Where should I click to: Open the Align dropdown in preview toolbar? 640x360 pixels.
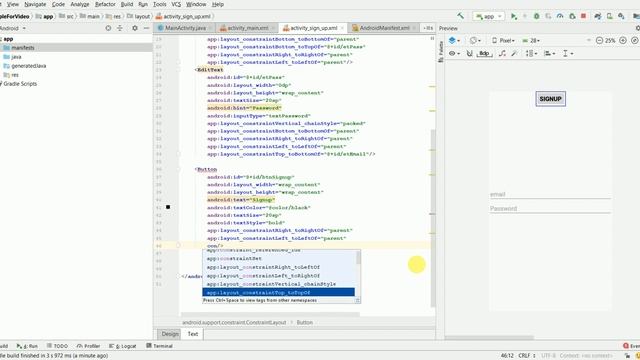coord(549,53)
